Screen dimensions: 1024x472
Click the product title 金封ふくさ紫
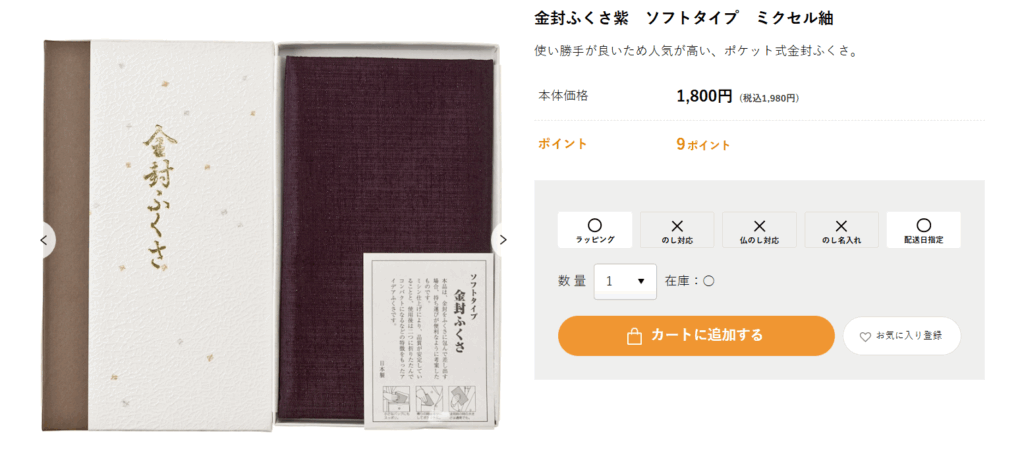point(581,18)
